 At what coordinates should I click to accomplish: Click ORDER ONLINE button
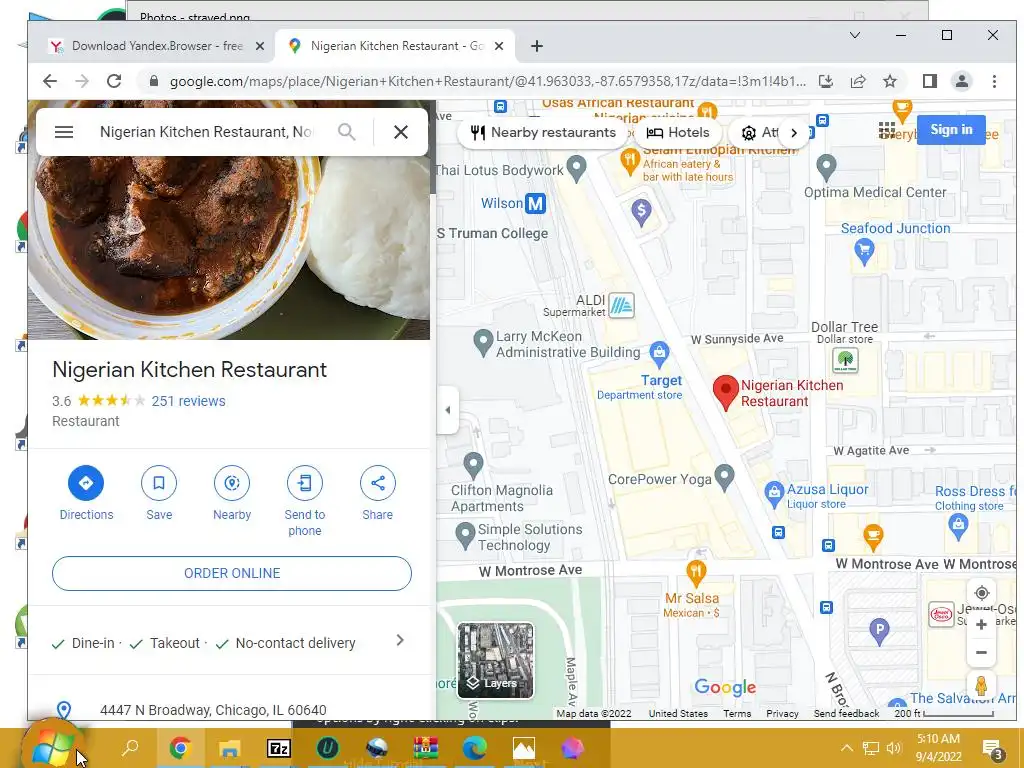pyautogui.click(x=232, y=573)
